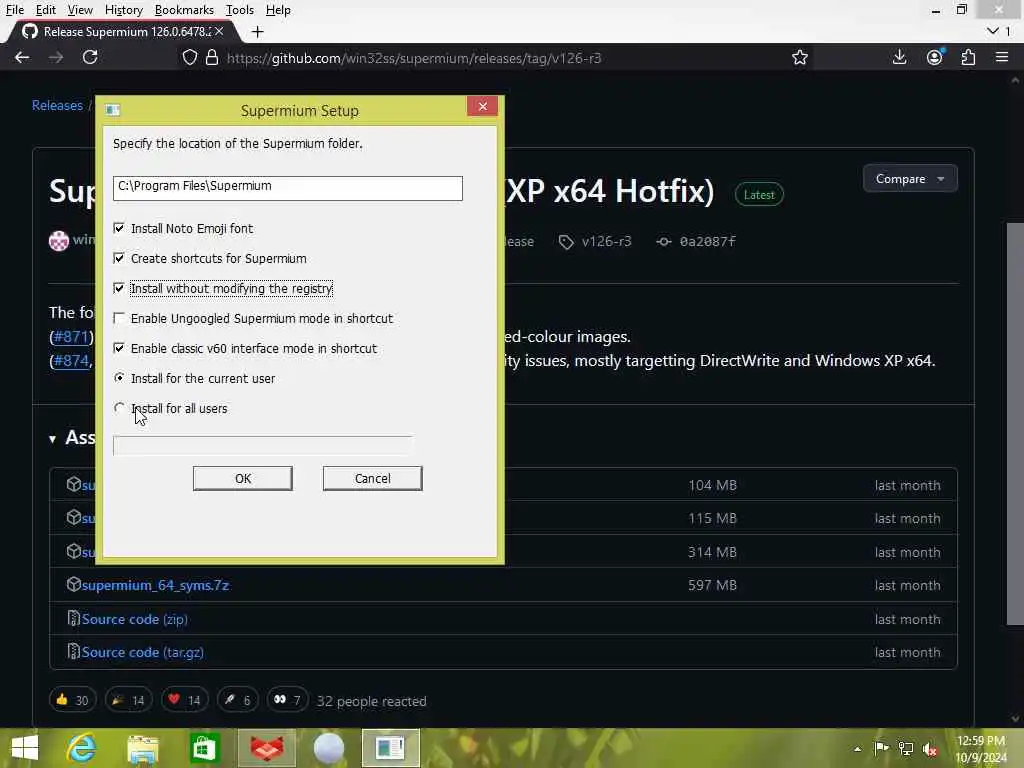Close the Supermium Setup dialog window
The width and height of the screenshot is (1024, 768).
(483, 106)
